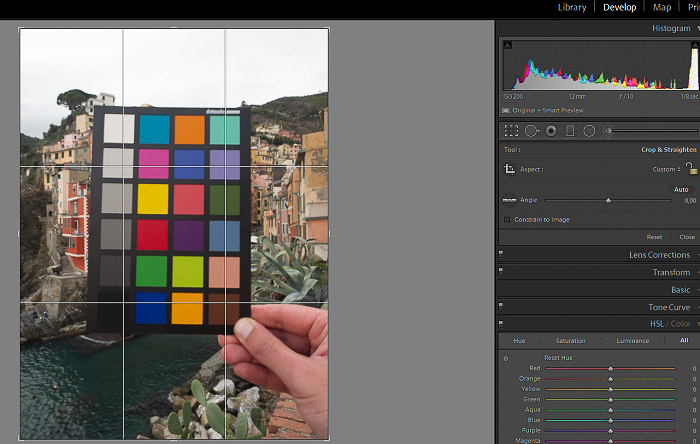
Task: Activate the HSL targeted adjustment tool
Action: pos(506,358)
